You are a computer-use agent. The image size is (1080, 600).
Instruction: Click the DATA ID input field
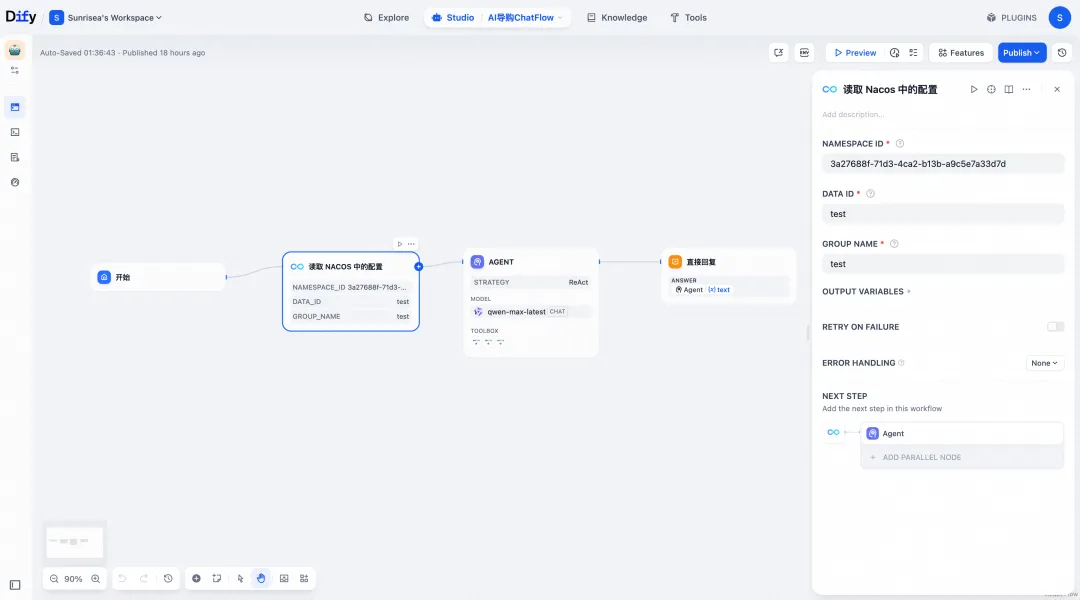[942, 214]
